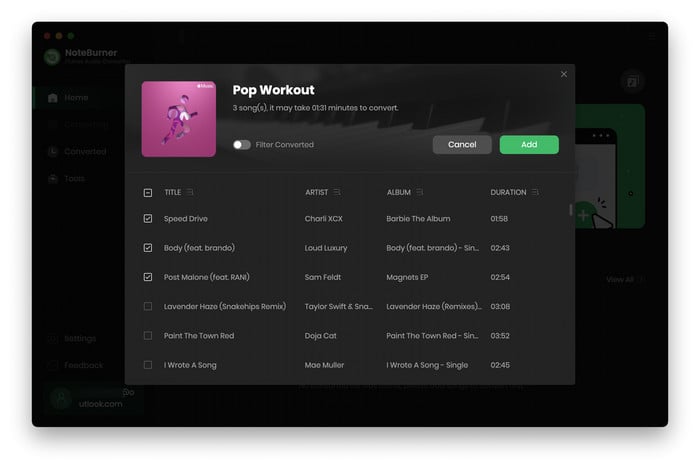Select I Wrote A Song - Single album
The image size is (700, 469).
427,365
